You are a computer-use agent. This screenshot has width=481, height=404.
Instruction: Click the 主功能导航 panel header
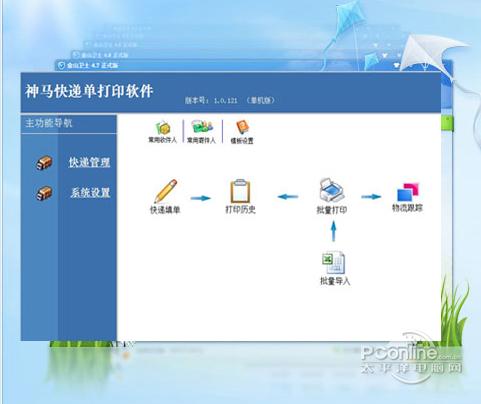coord(69,124)
